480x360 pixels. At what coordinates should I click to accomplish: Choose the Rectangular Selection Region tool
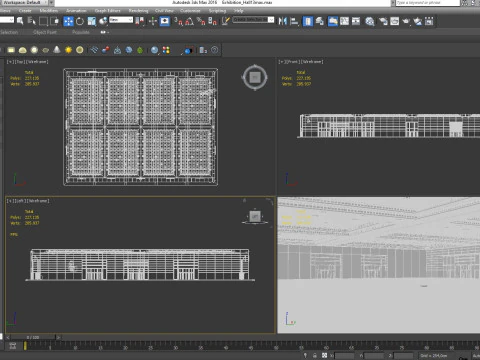click(43, 21)
